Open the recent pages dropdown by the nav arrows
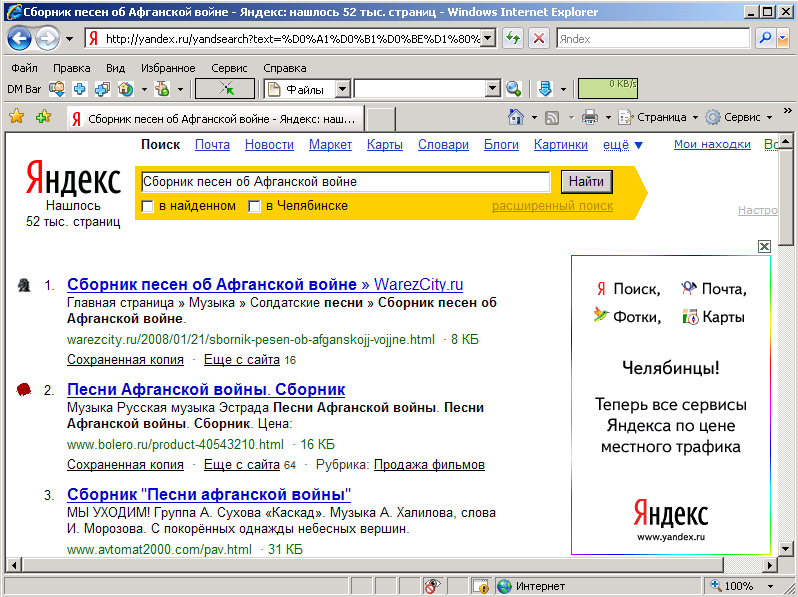Image resolution: width=798 pixels, height=597 pixels. 70,39
